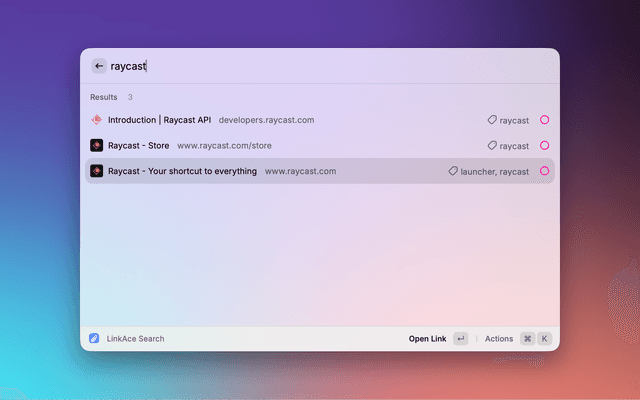
Task: Click the launcher, raycast tags text
Action: point(495,172)
